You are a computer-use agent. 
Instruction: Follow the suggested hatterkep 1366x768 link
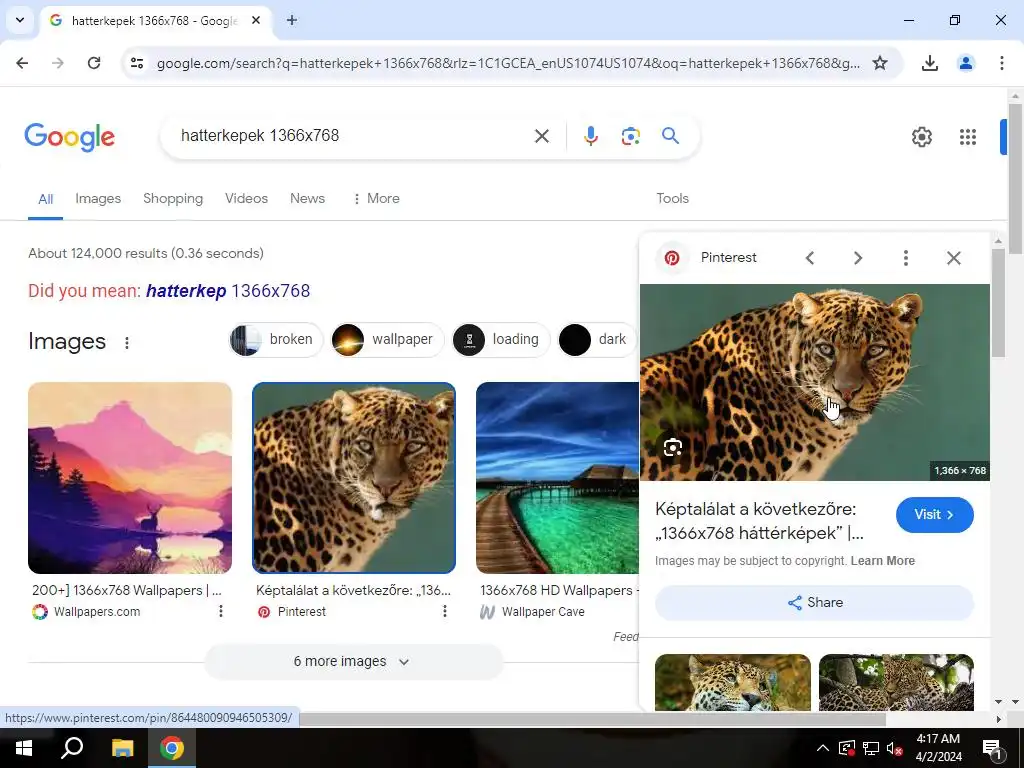228,291
